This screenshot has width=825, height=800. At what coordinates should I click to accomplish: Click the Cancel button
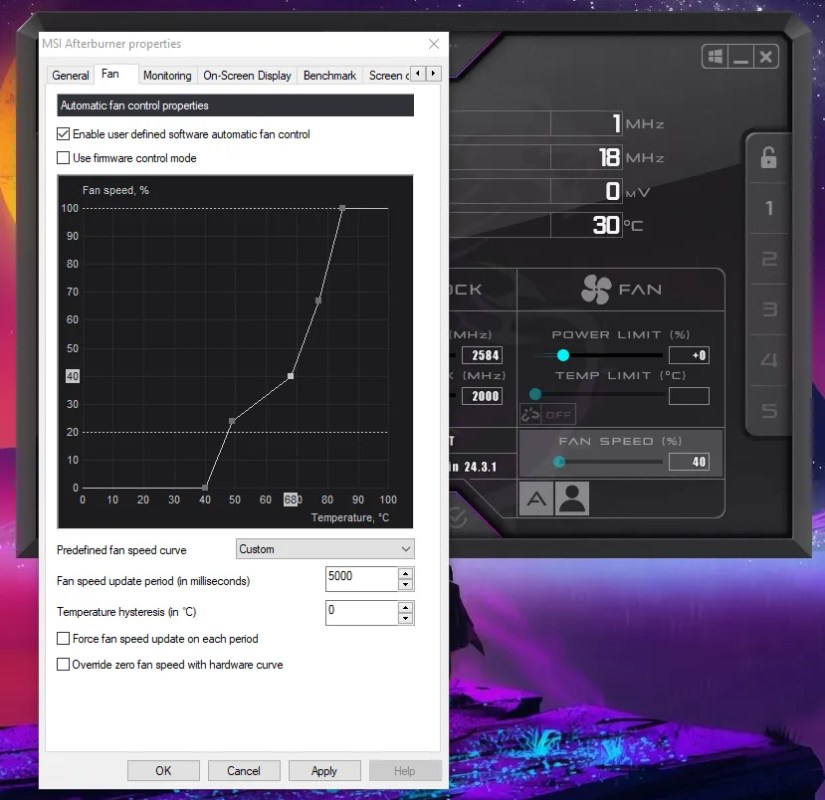(x=244, y=771)
